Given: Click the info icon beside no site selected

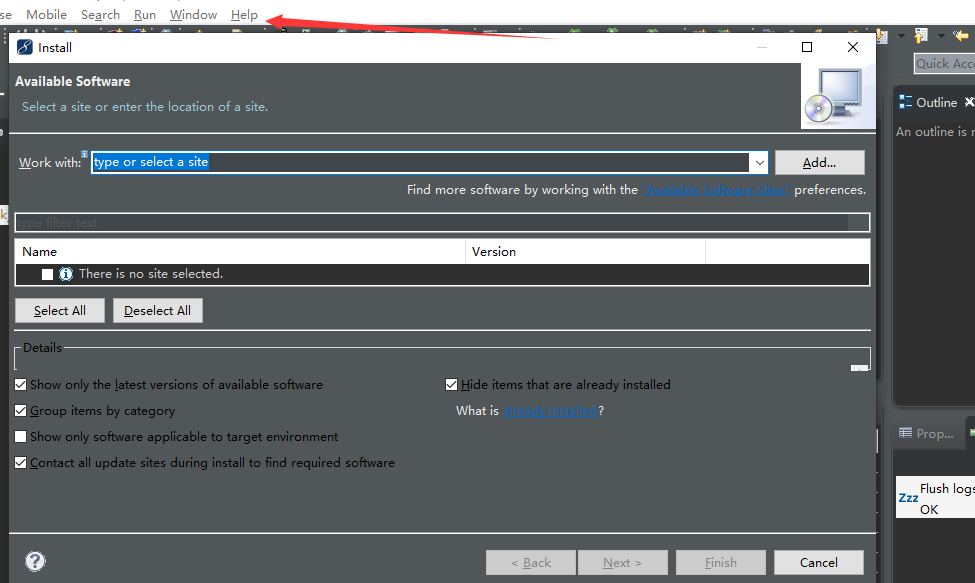Looking at the screenshot, I should point(66,274).
